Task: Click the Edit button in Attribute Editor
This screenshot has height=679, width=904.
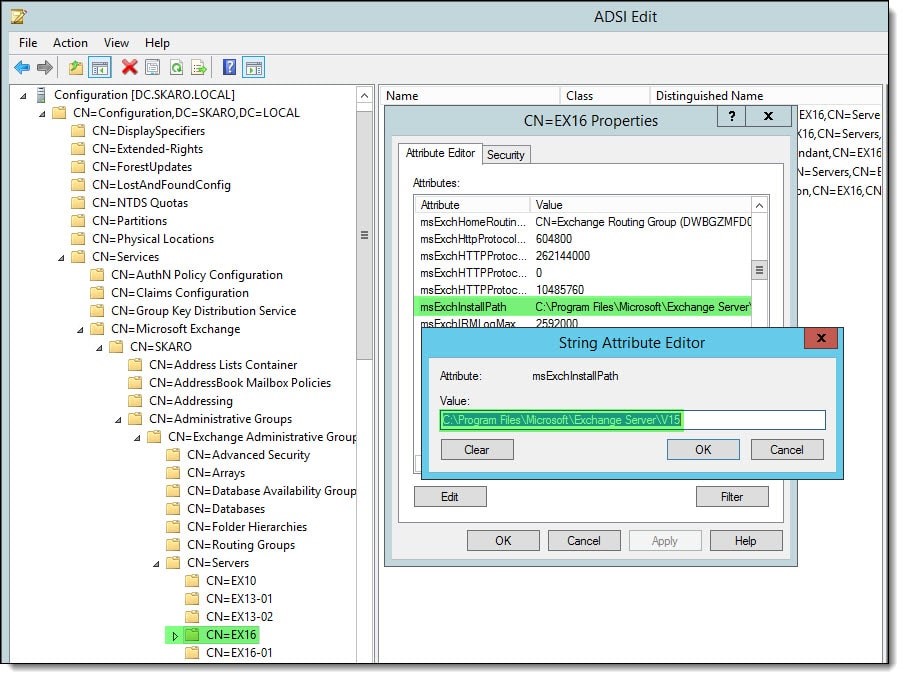Action: coord(450,497)
